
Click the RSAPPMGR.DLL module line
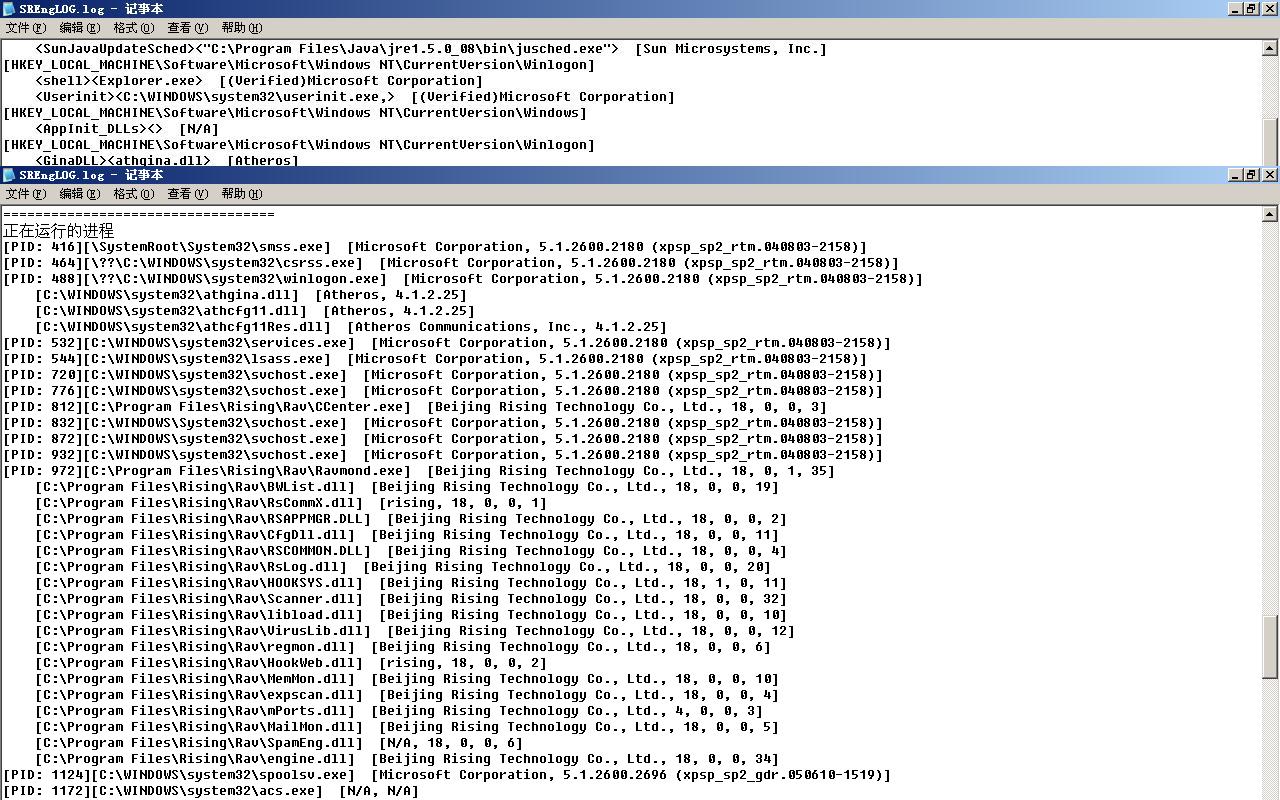pos(411,519)
